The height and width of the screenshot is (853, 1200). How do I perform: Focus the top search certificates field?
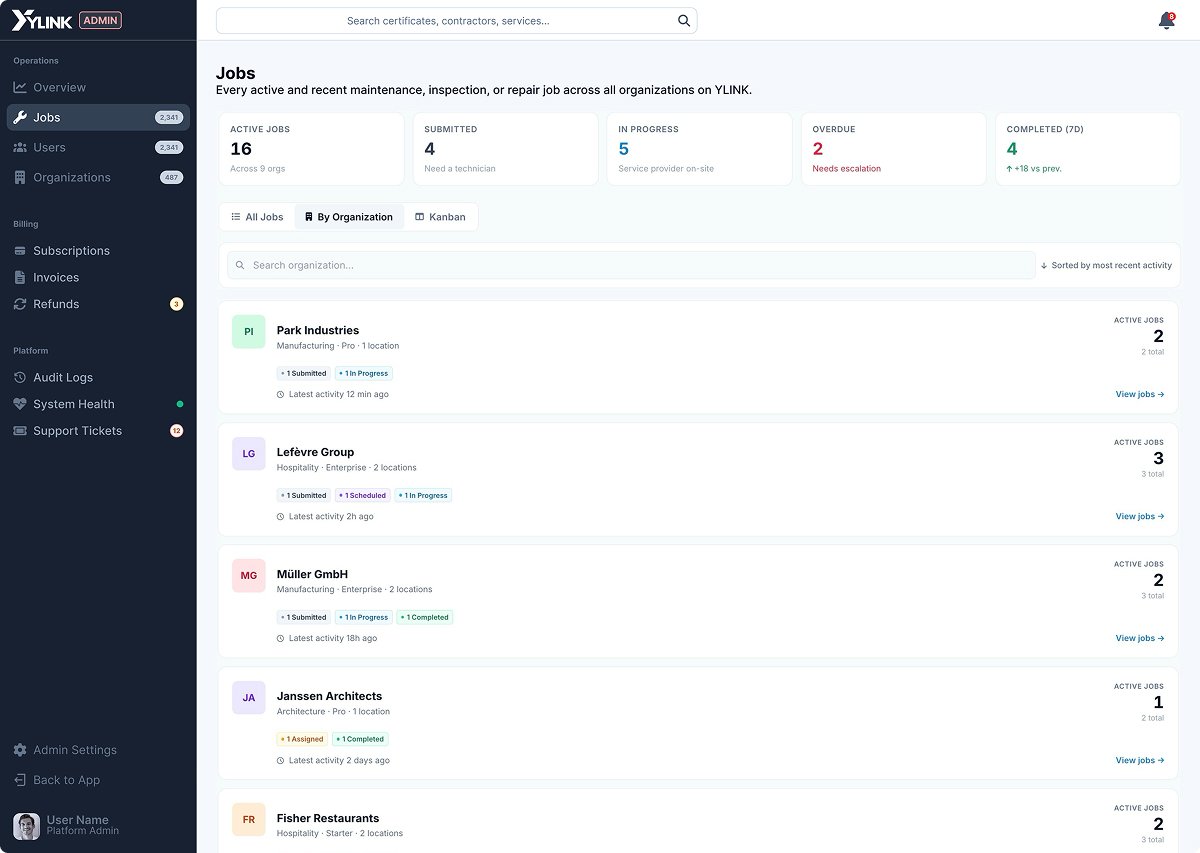click(x=456, y=20)
